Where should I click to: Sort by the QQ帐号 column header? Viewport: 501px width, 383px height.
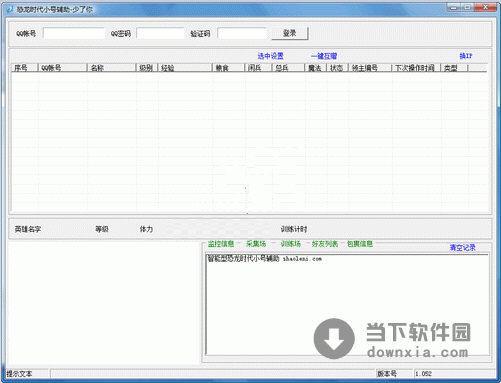coord(63,68)
